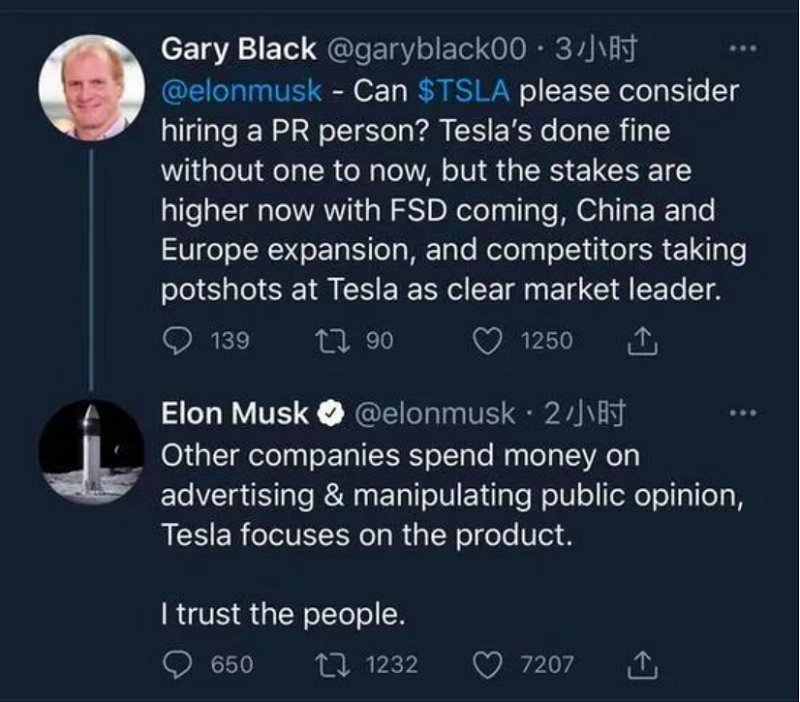Open the $TSLA cashtag link
The height and width of the screenshot is (702, 800).
point(463,91)
